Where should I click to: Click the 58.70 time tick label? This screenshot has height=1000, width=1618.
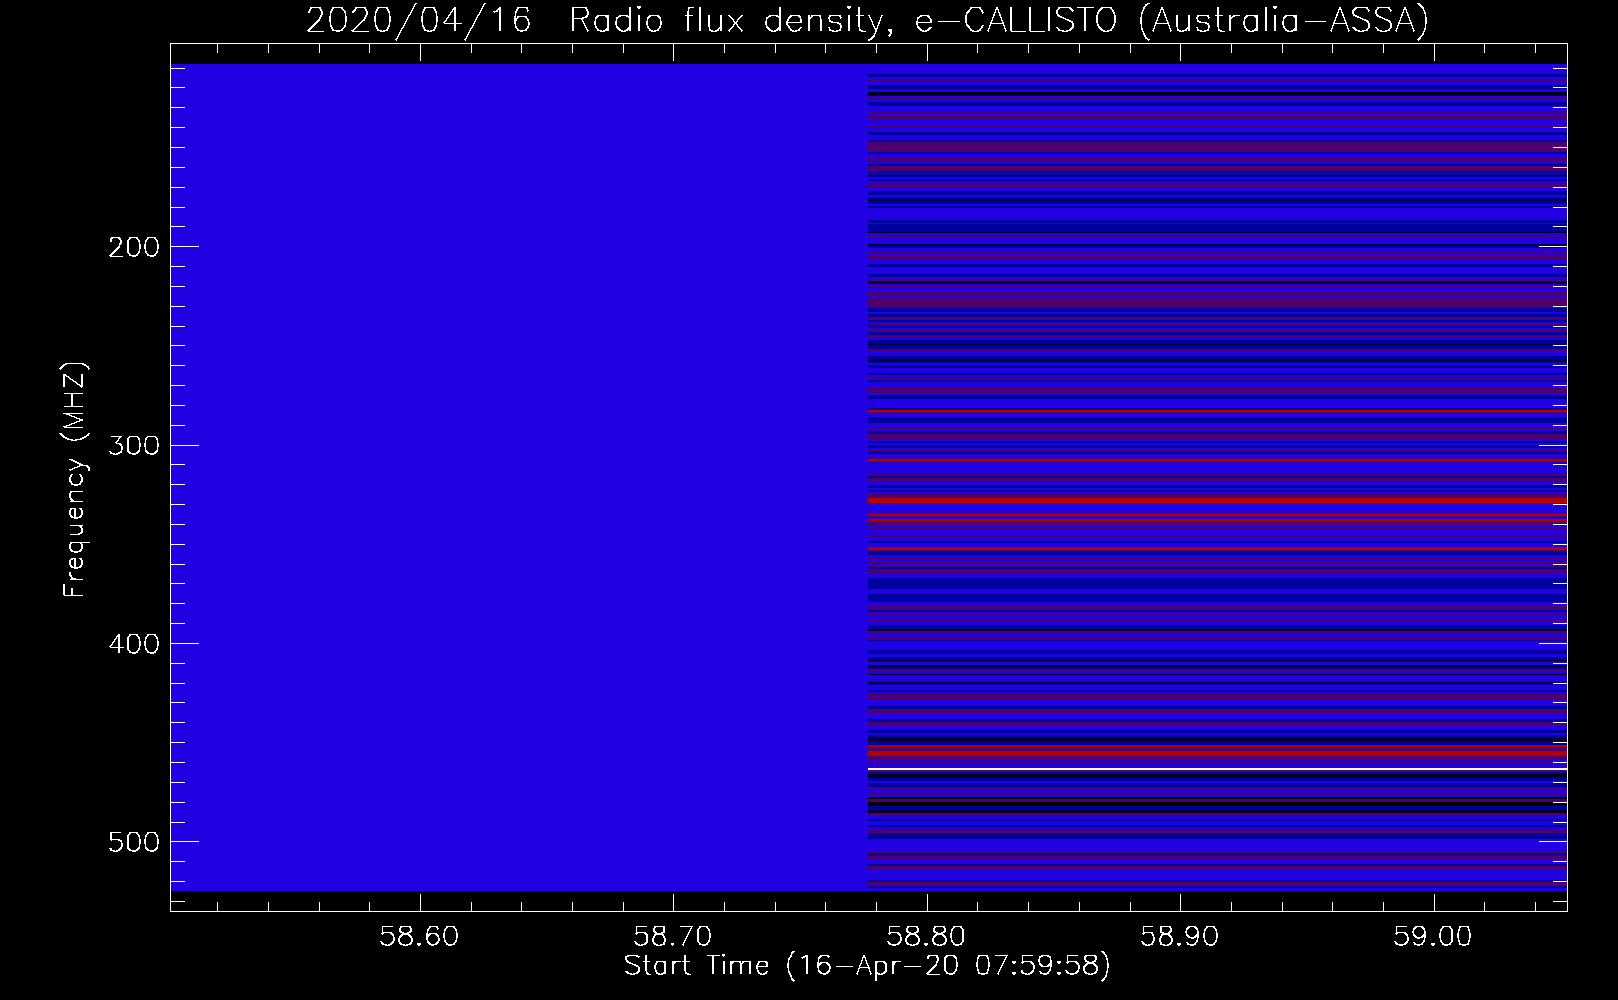(674, 937)
